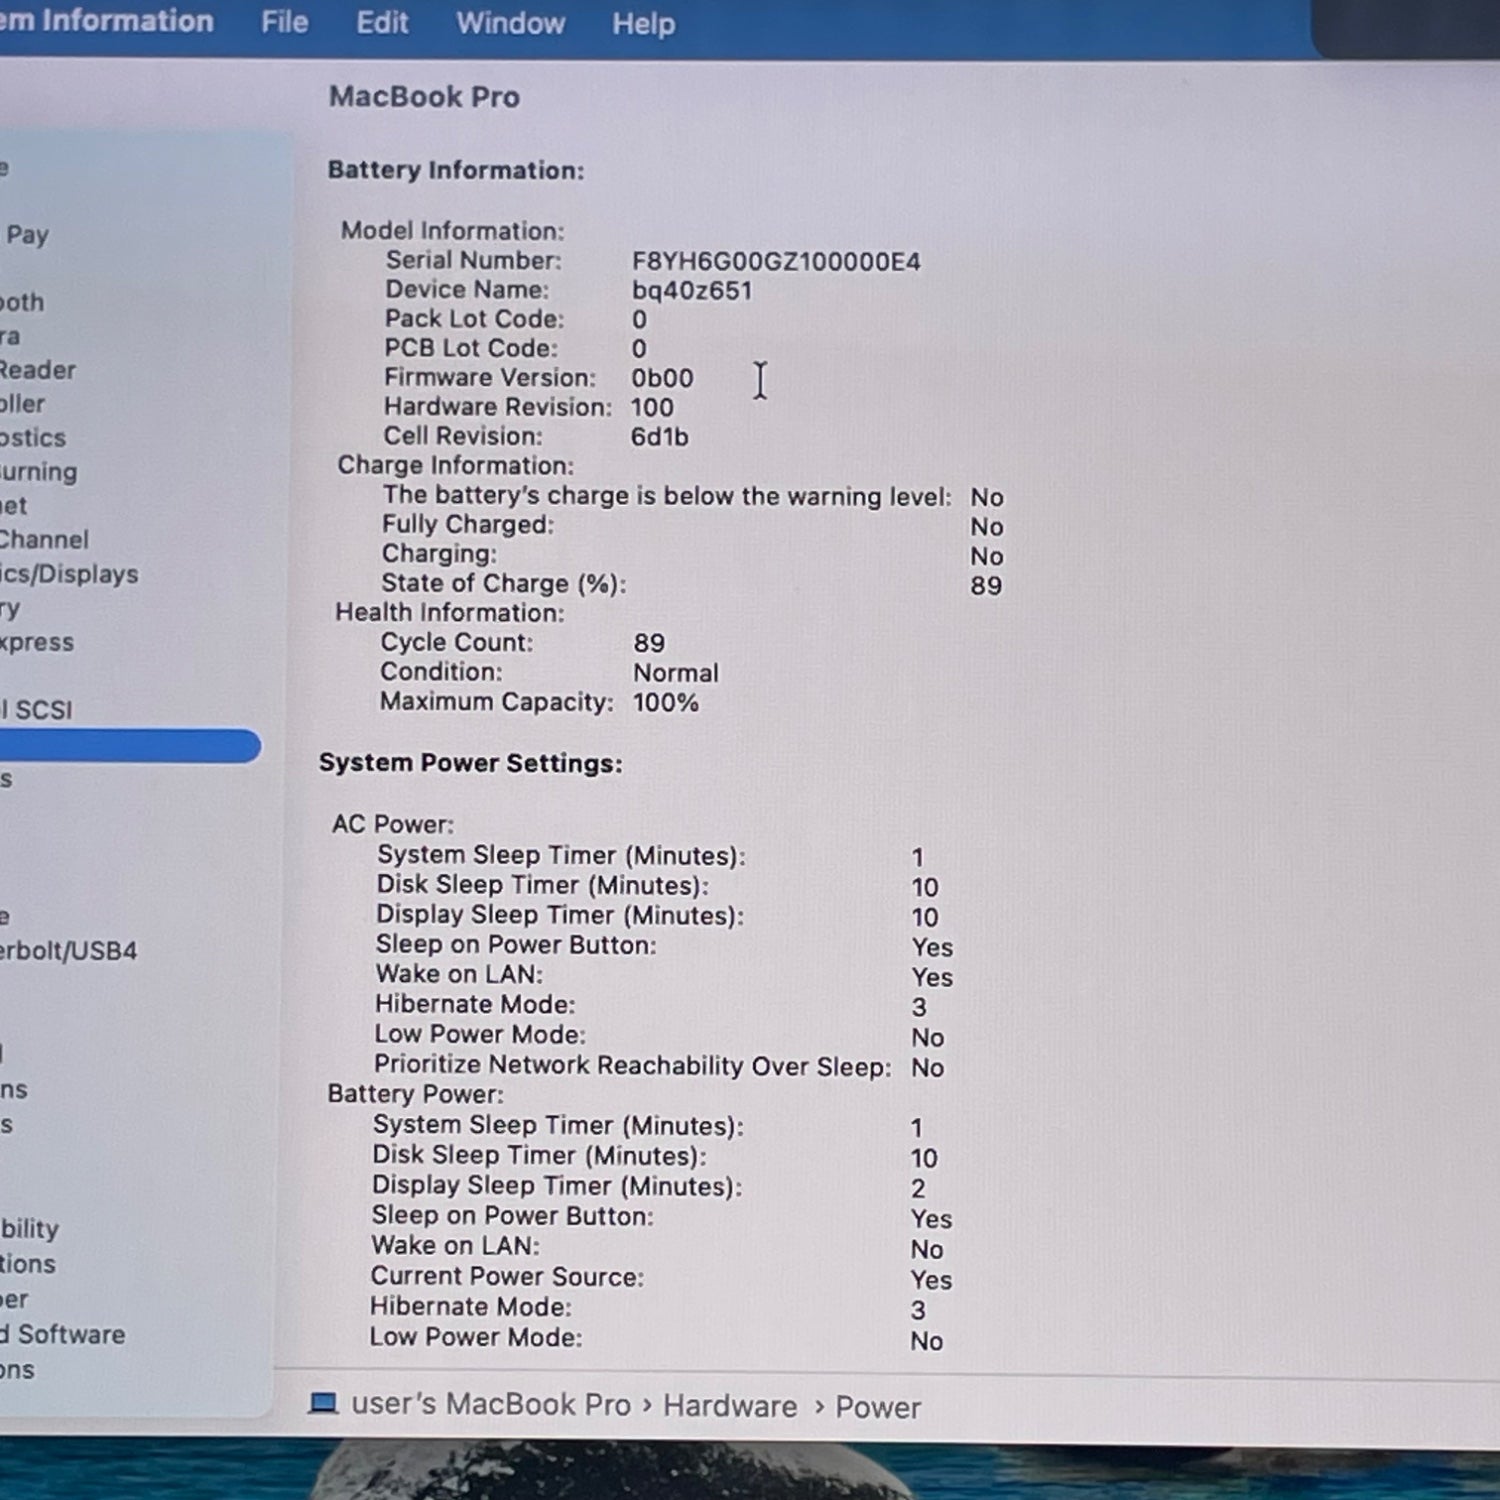Click maximum capacity value "100%"

tap(666, 703)
